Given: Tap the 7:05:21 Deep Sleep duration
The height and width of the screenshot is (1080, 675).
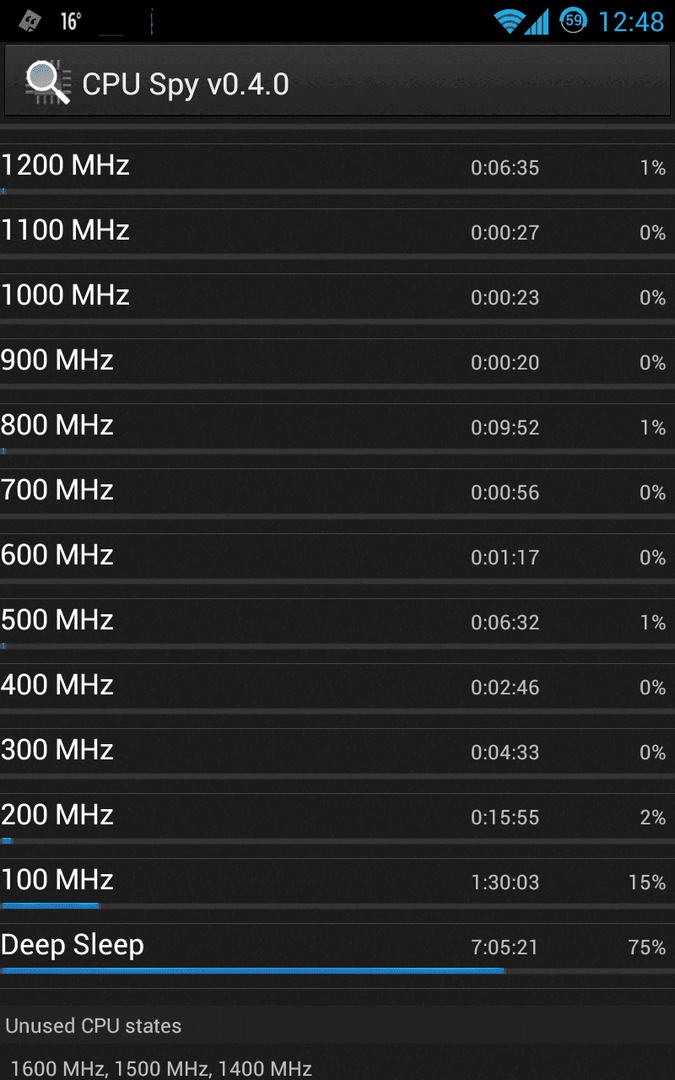Looking at the screenshot, I should pyautogui.click(x=504, y=948).
